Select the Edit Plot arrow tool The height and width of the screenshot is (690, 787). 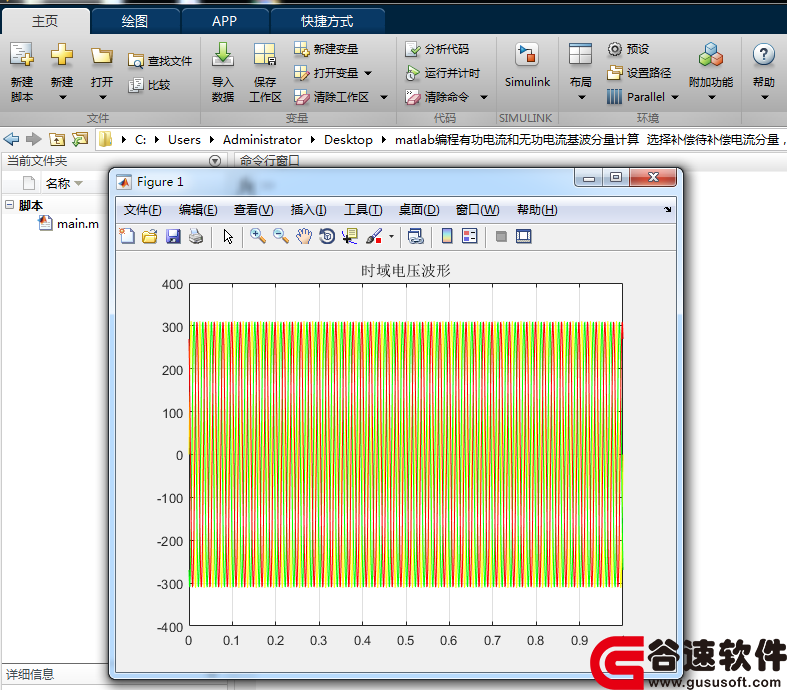click(228, 236)
